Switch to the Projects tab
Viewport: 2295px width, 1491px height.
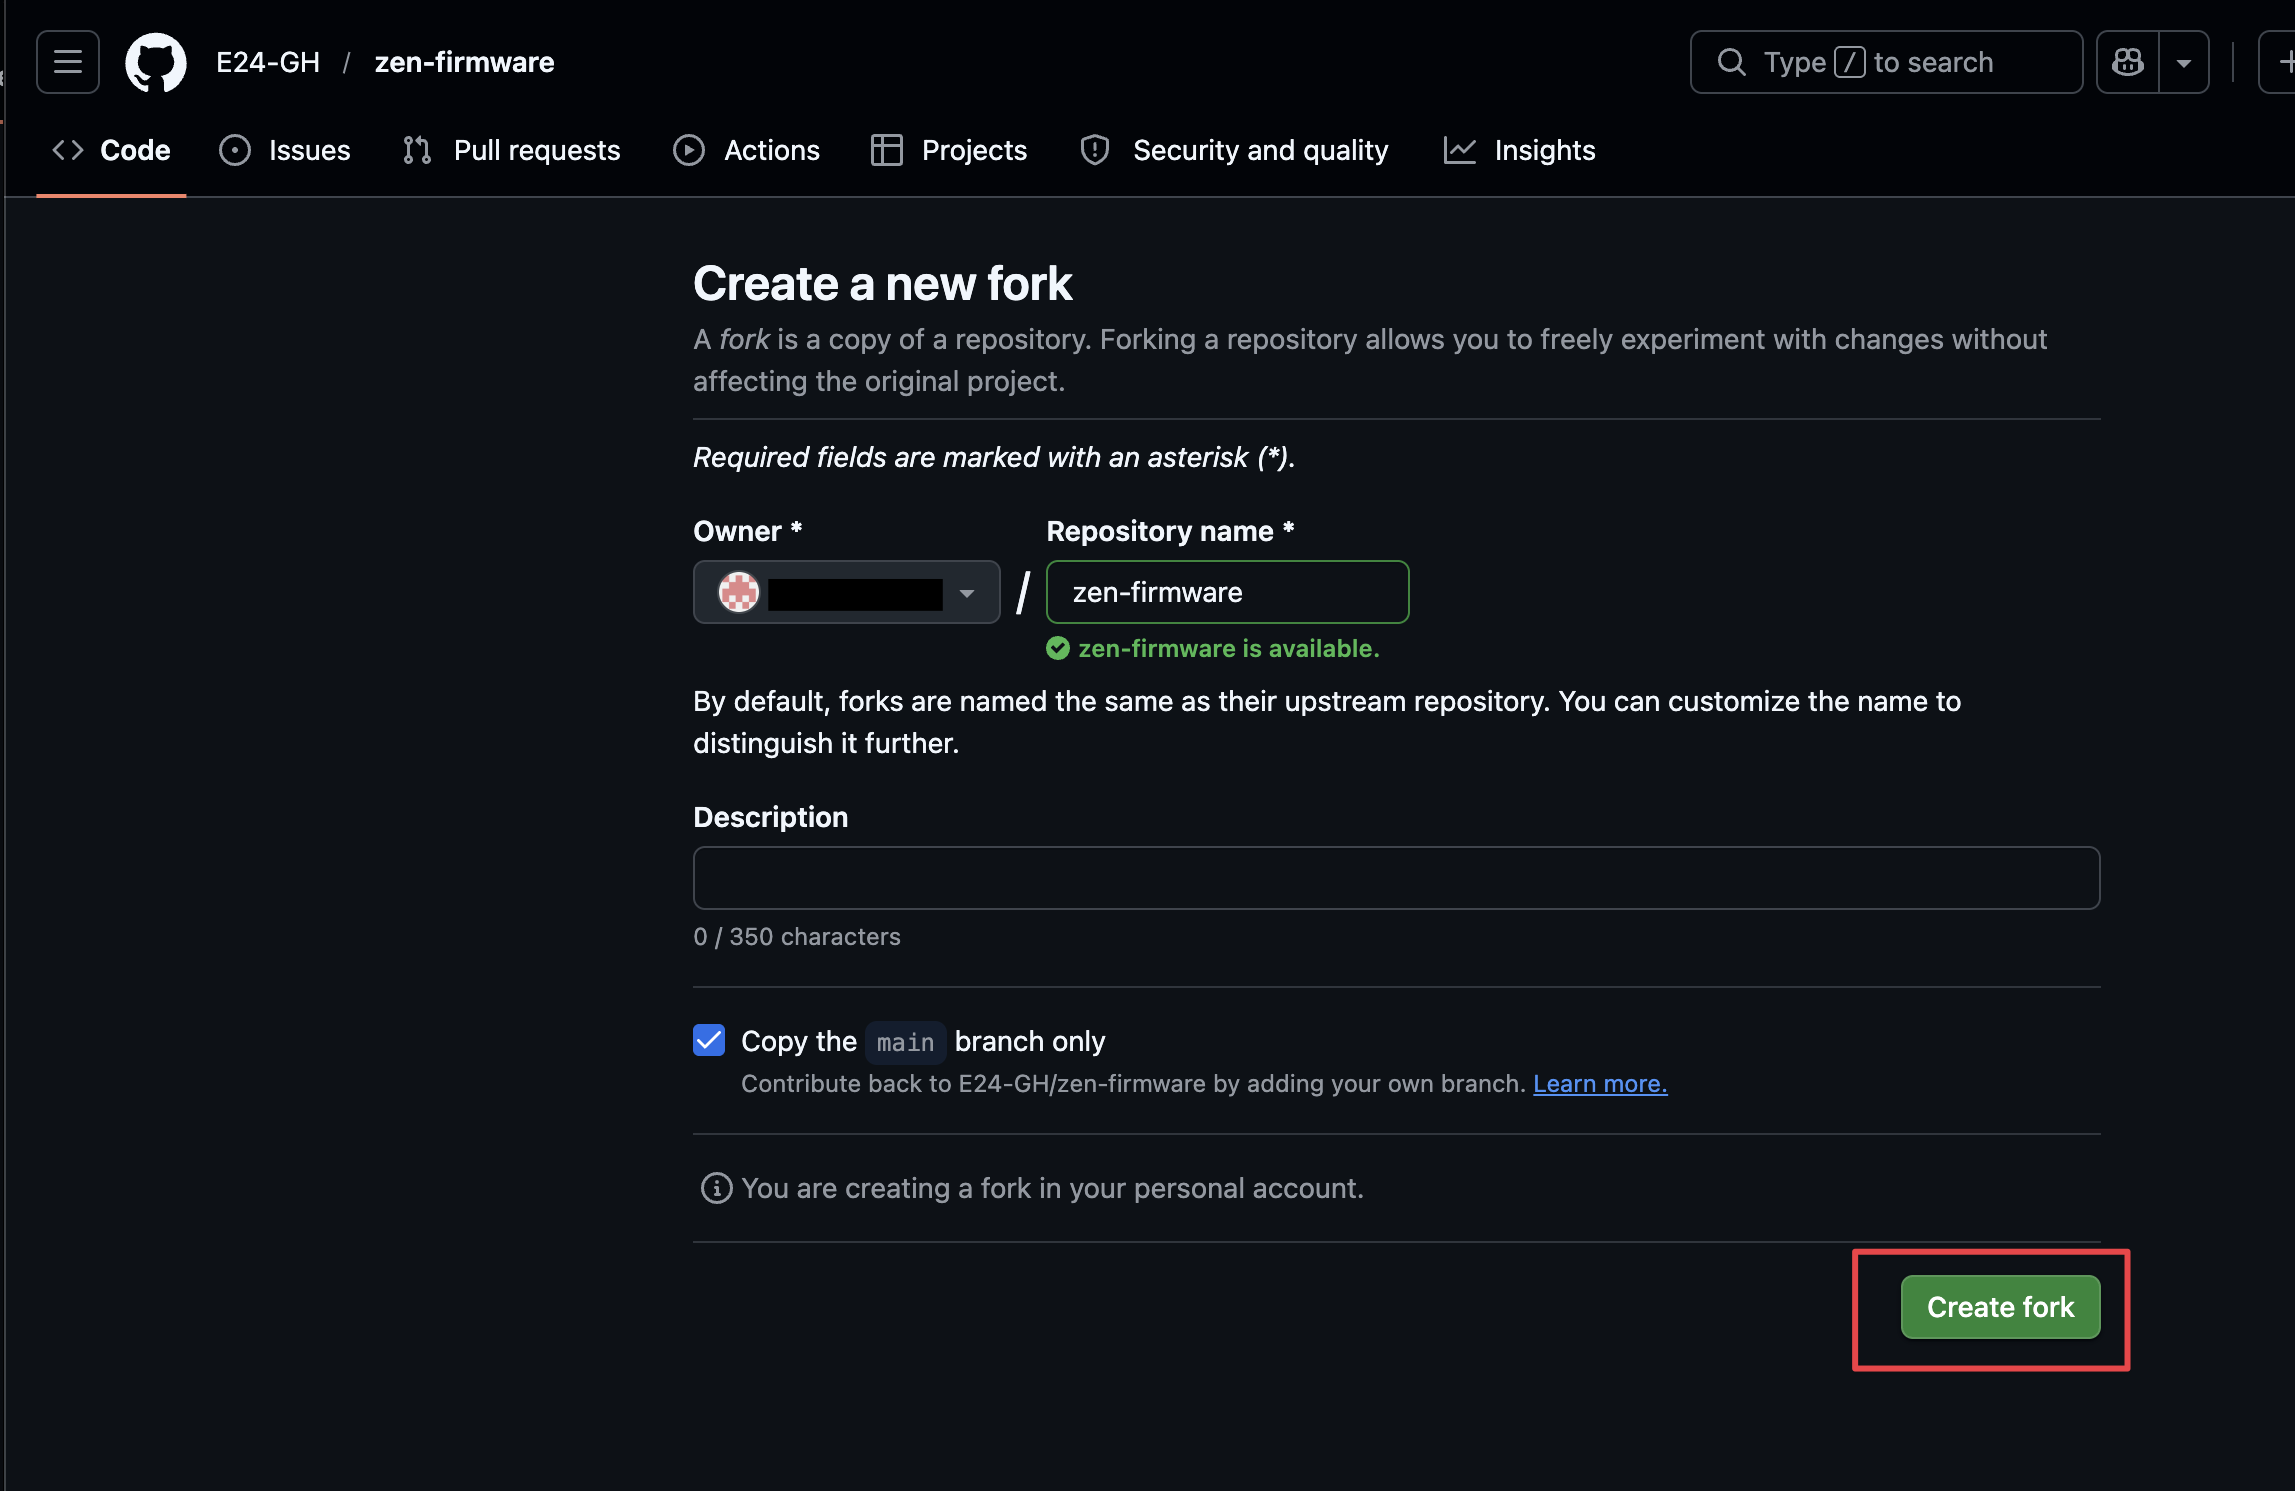949,150
